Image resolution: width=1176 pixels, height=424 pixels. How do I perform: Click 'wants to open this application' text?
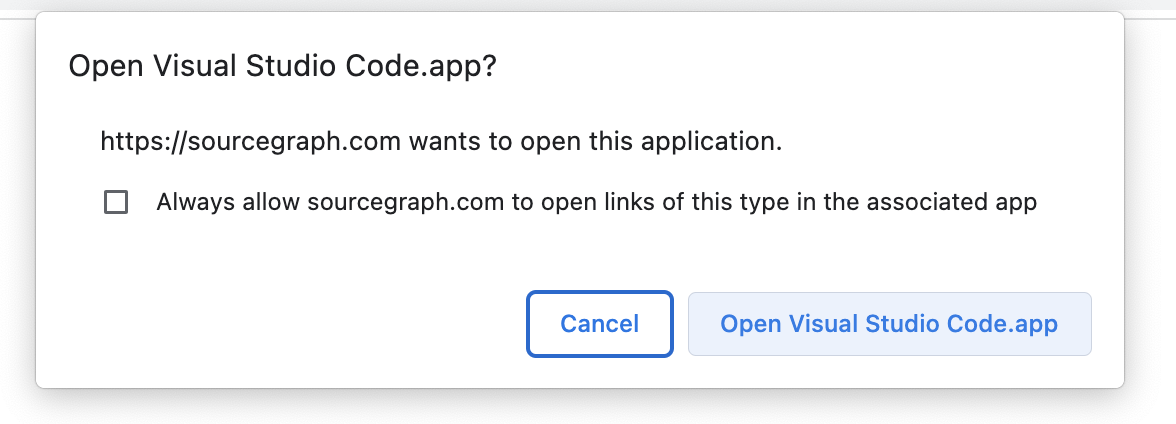point(594,142)
